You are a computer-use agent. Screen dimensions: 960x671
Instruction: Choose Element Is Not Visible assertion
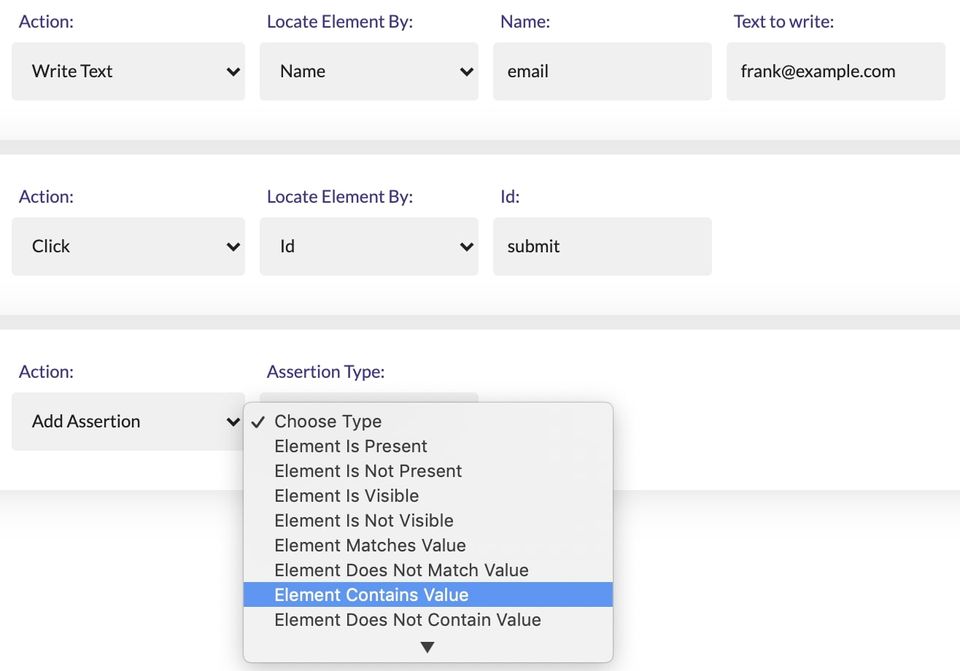coord(364,520)
